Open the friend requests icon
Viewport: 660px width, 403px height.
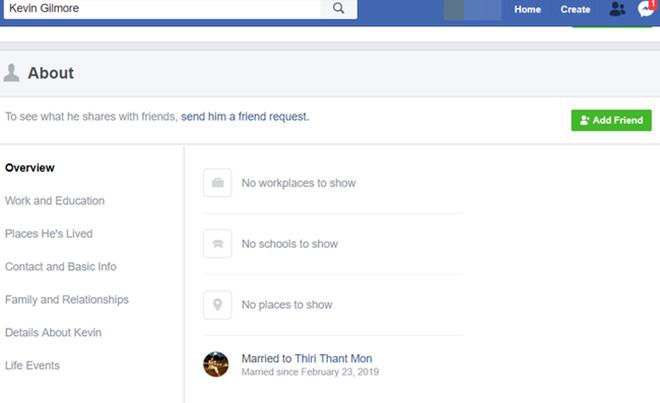click(x=617, y=9)
